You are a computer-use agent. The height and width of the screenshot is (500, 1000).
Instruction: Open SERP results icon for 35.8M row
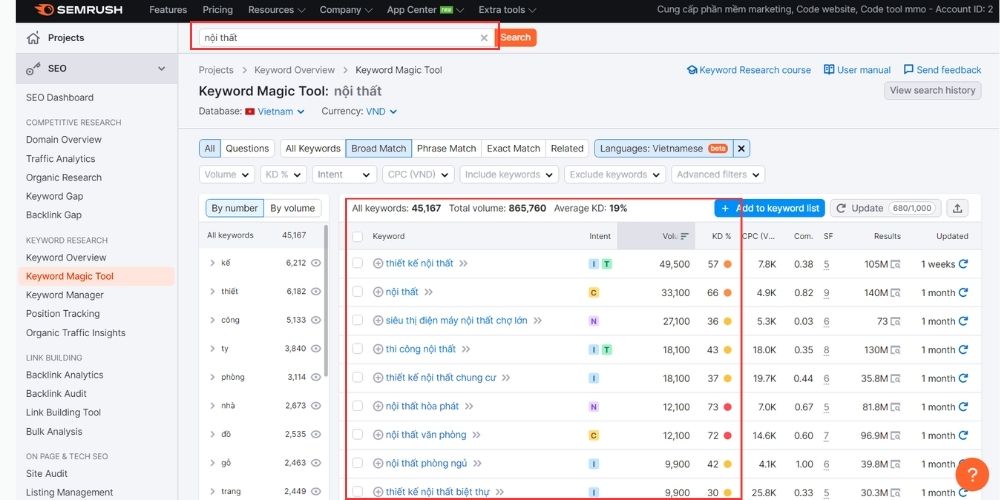(895, 378)
